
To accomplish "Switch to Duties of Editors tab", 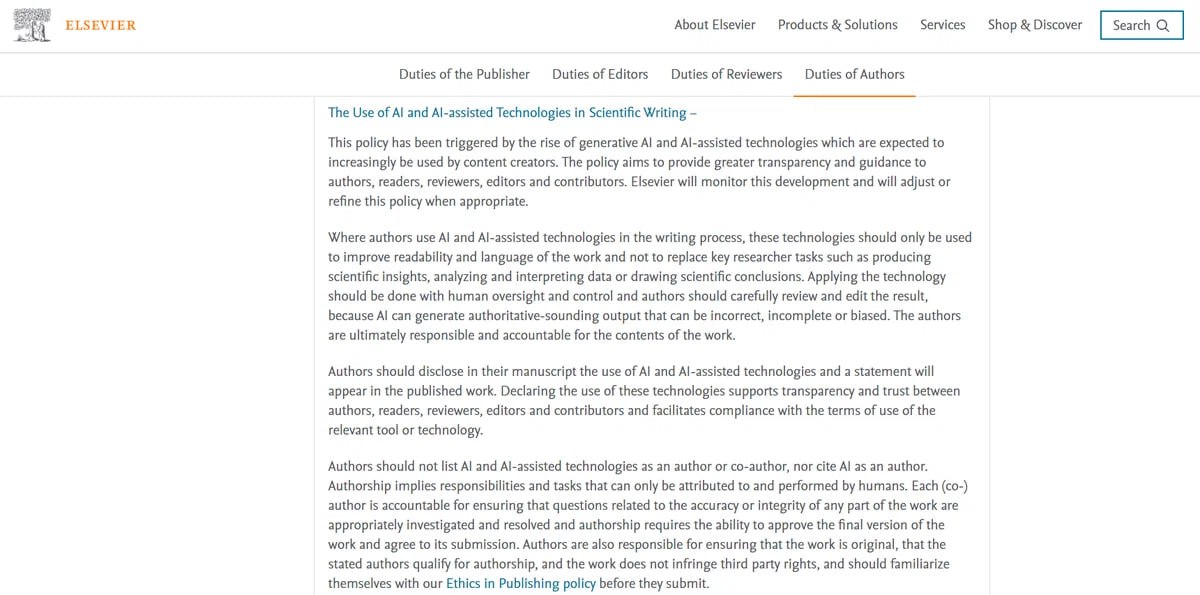I will click(600, 74).
